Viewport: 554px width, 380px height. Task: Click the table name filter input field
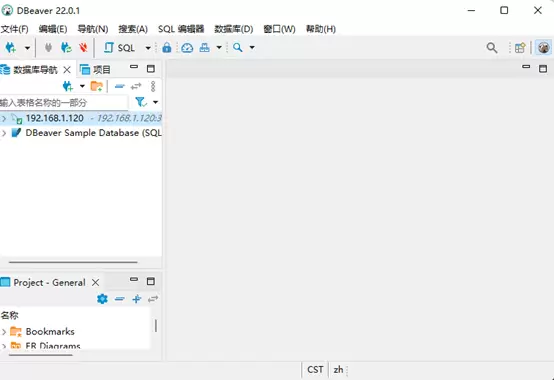(64, 103)
